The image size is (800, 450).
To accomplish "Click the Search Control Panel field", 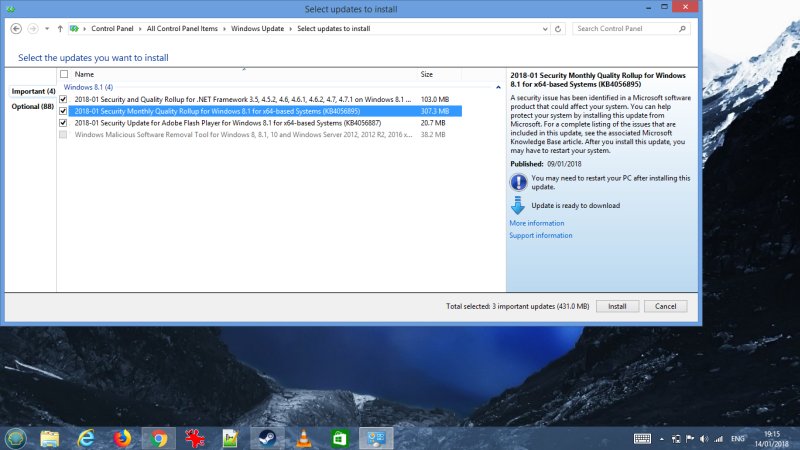I will pos(630,29).
